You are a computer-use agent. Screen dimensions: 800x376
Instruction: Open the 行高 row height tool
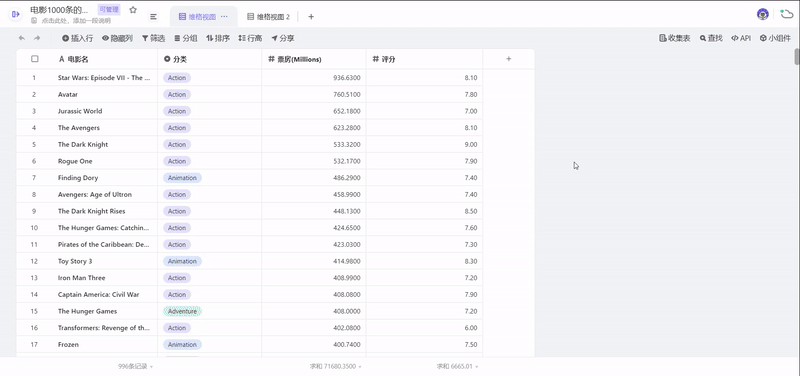(x=251, y=38)
